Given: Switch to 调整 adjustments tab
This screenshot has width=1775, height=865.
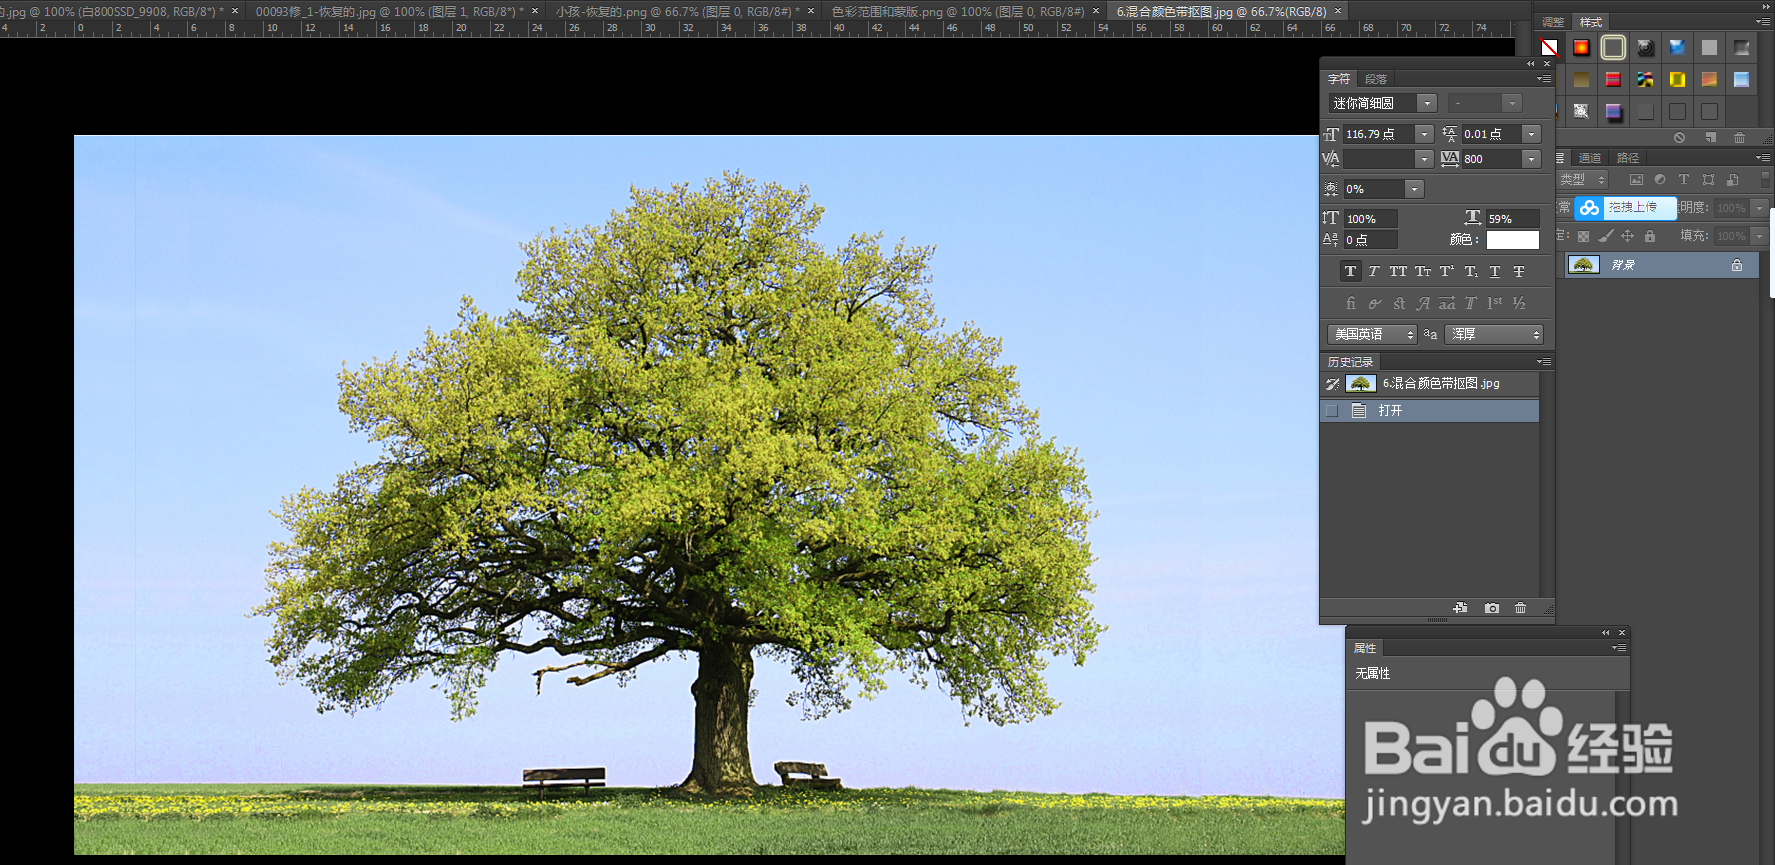Looking at the screenshot, I should coord(1553,22).
